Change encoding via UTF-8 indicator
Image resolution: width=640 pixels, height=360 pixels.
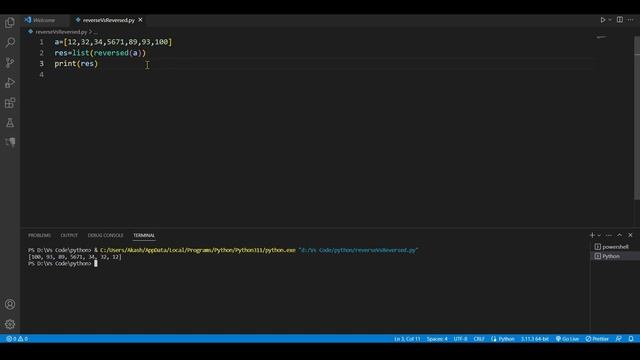pos(460,339)
